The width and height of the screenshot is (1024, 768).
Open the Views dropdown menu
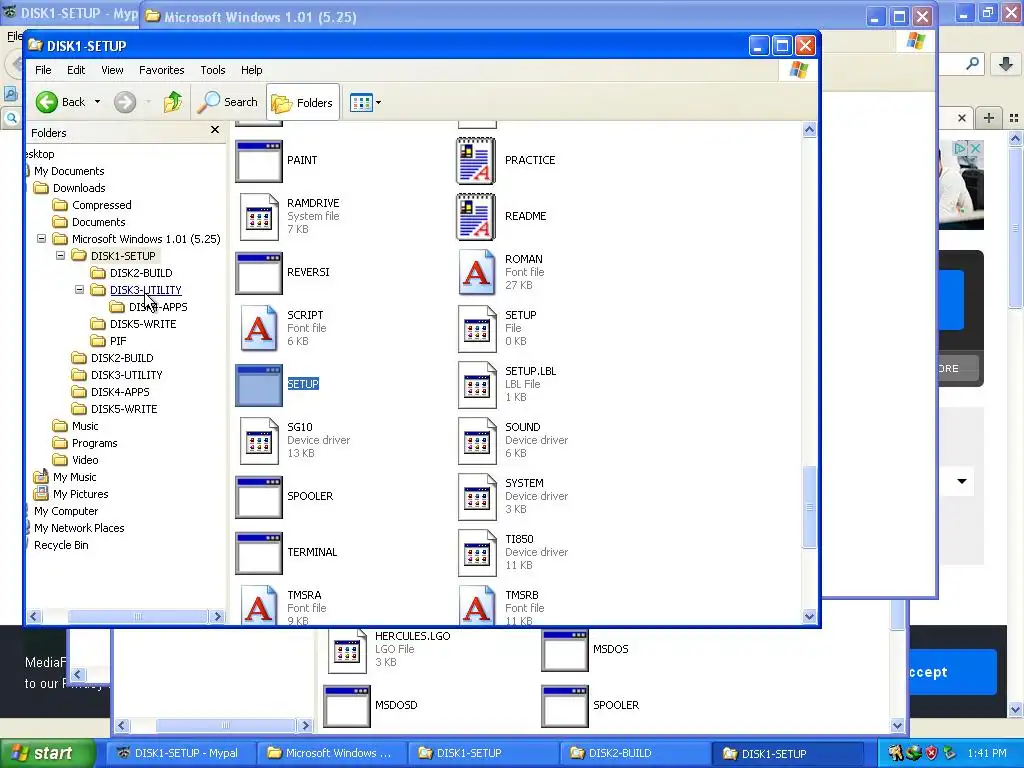point(365,103)
